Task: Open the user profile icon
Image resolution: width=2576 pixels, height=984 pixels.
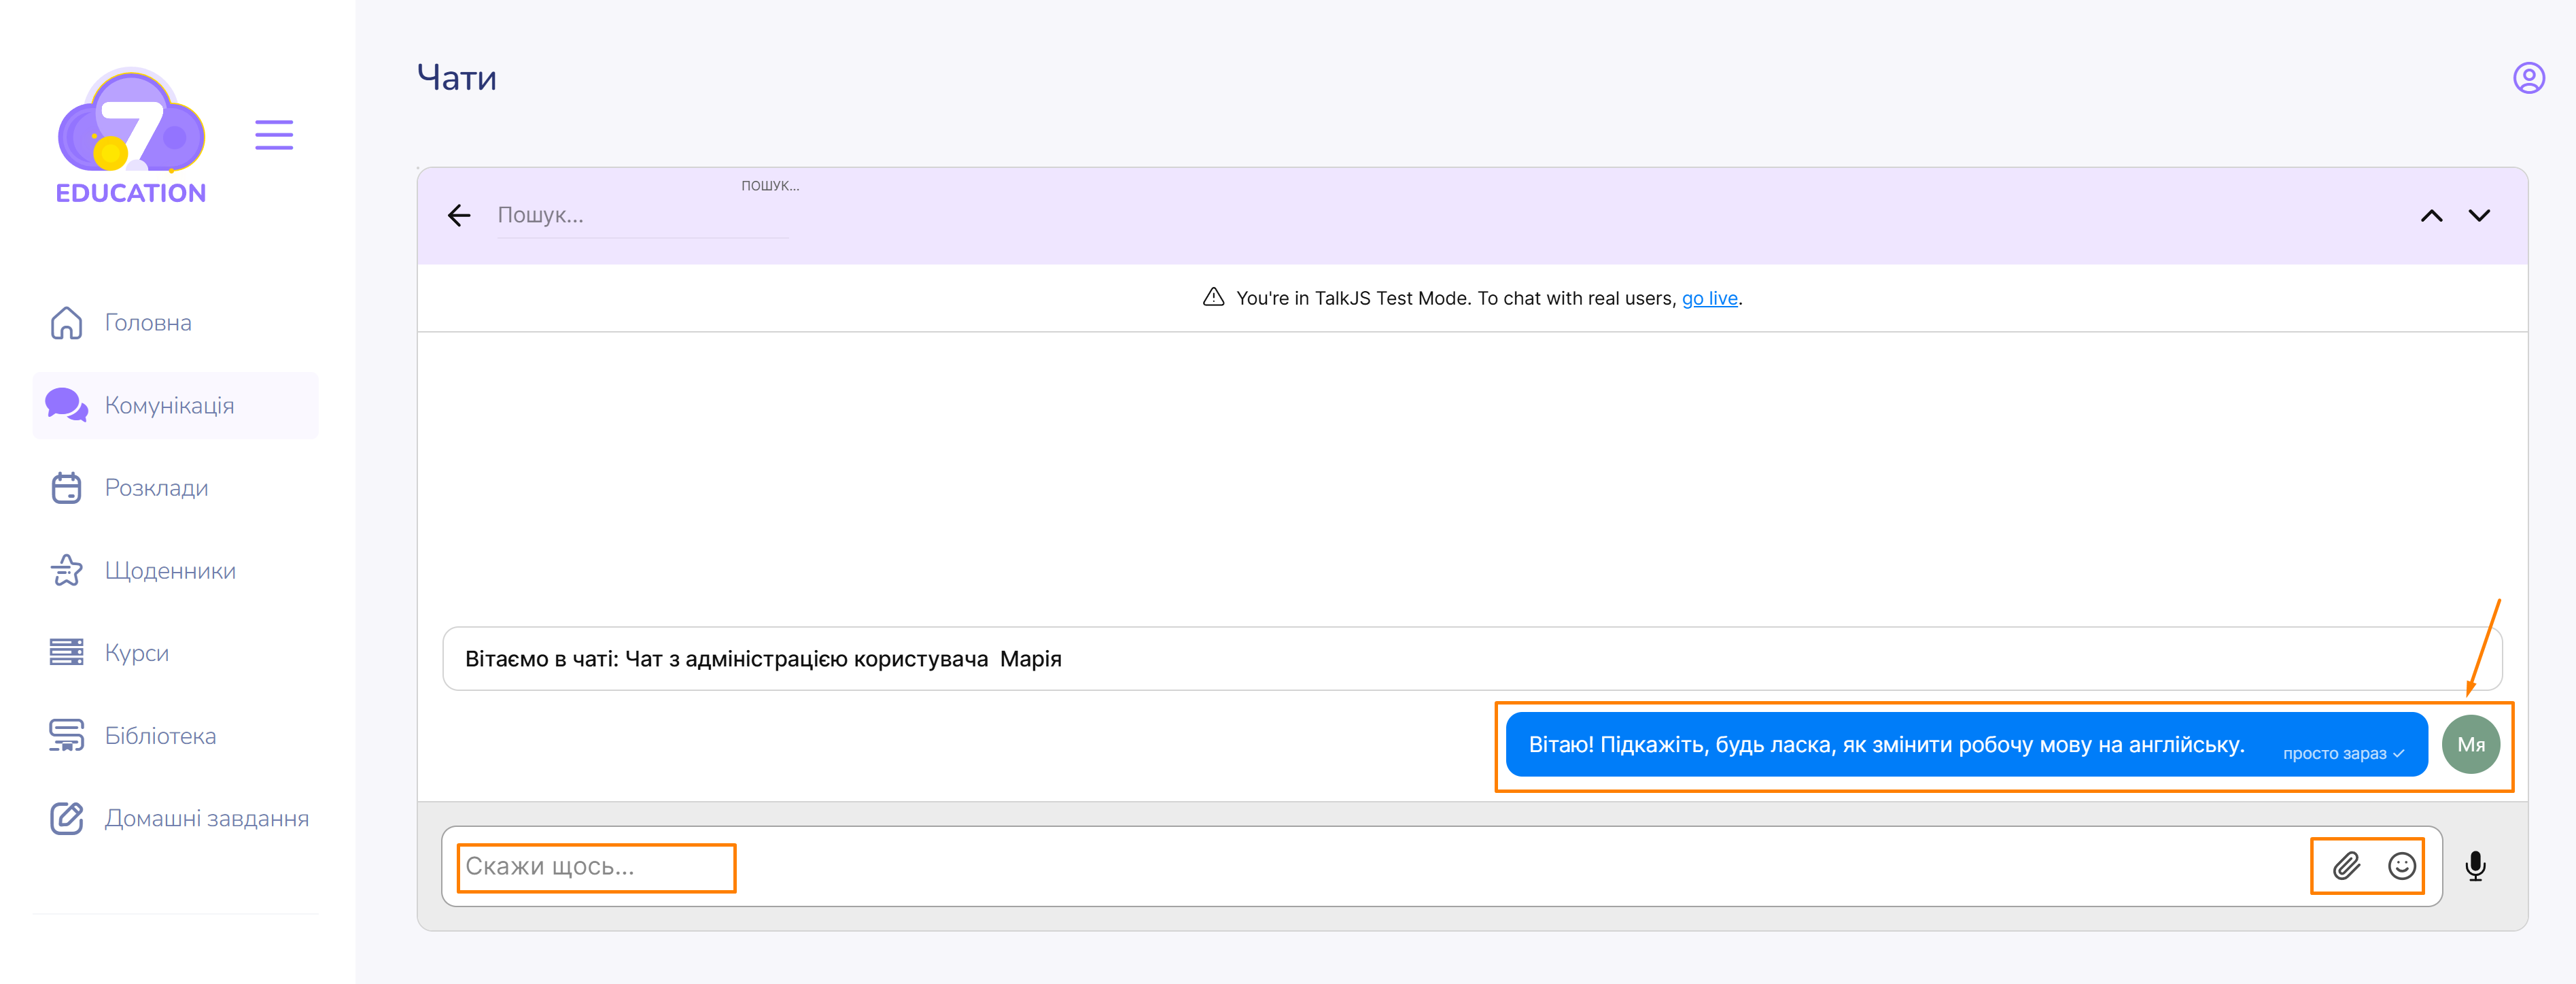Action: 2529,78
